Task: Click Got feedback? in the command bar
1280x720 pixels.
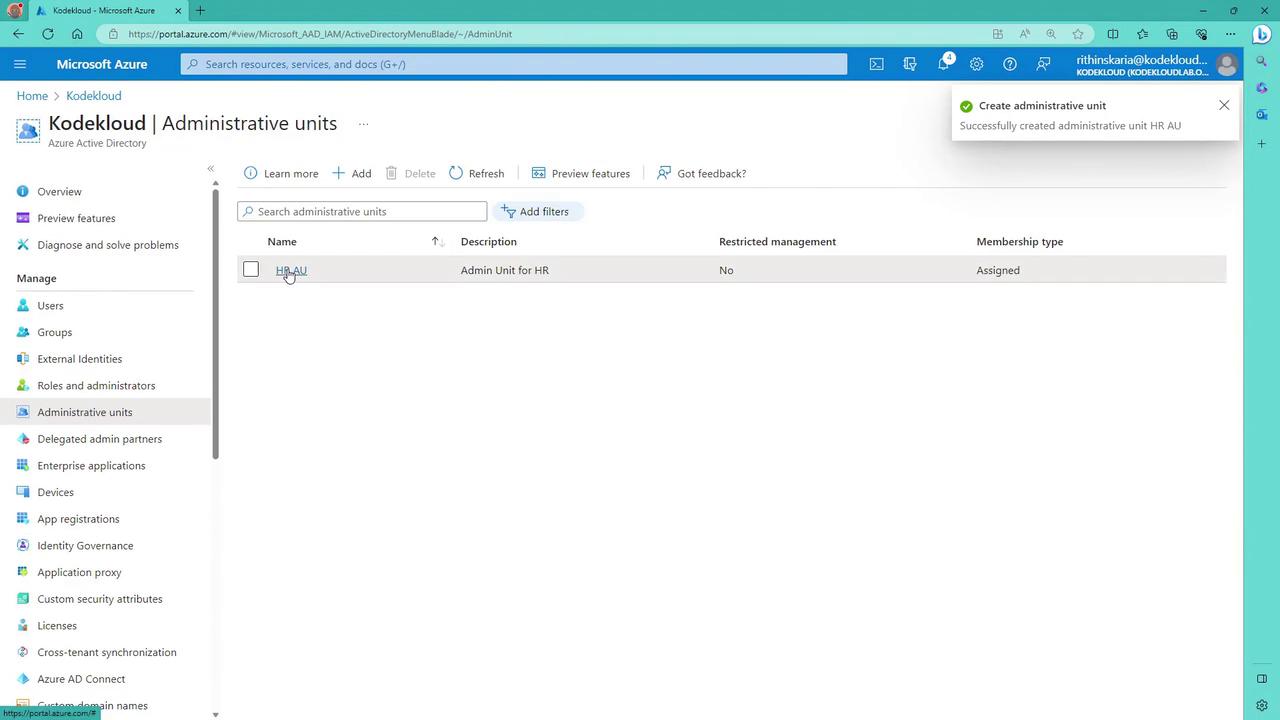Action: click(x=702, y=173)
